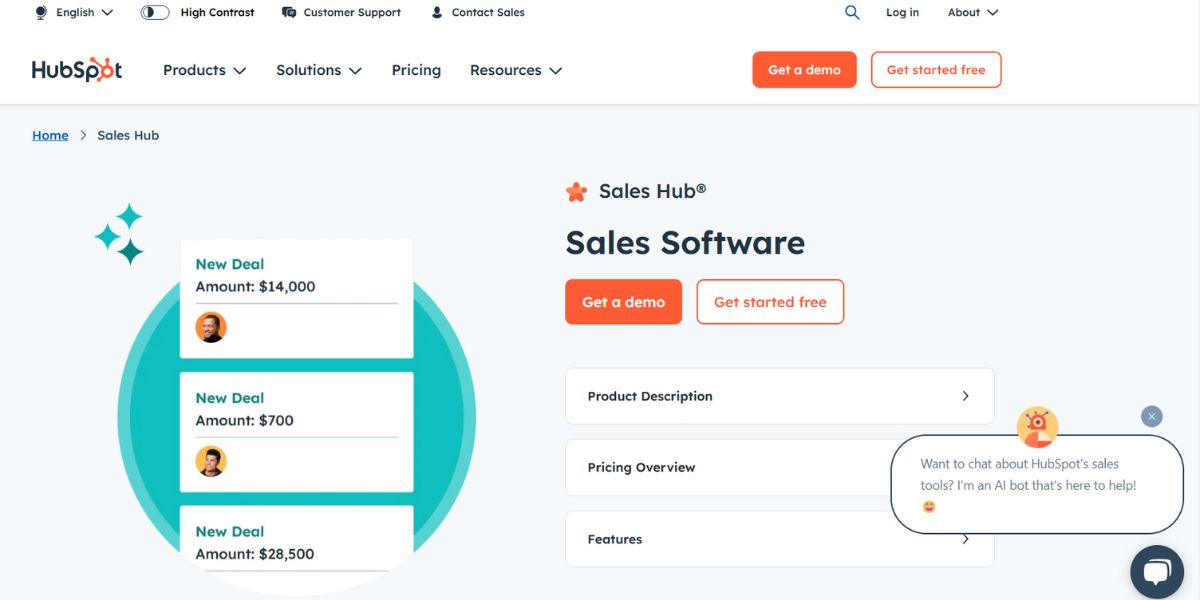The image size is (1200, 600).
Task: Click the search magnifier icon
Action: tap(851, 12)
